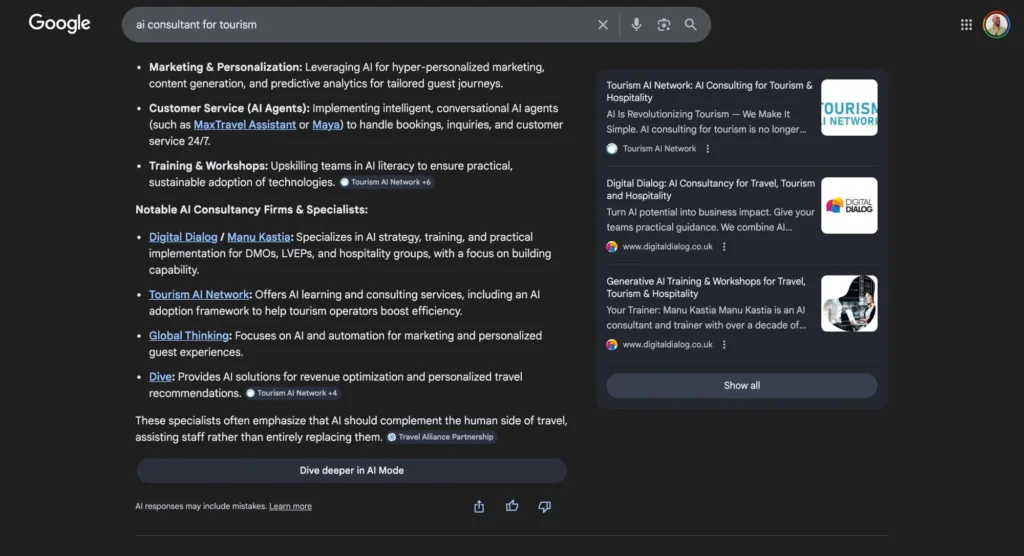This screenshot has width=1024, height=556.
Task: Open options menu beside Generative AI Training source
Action: click(x=724, y=344)
